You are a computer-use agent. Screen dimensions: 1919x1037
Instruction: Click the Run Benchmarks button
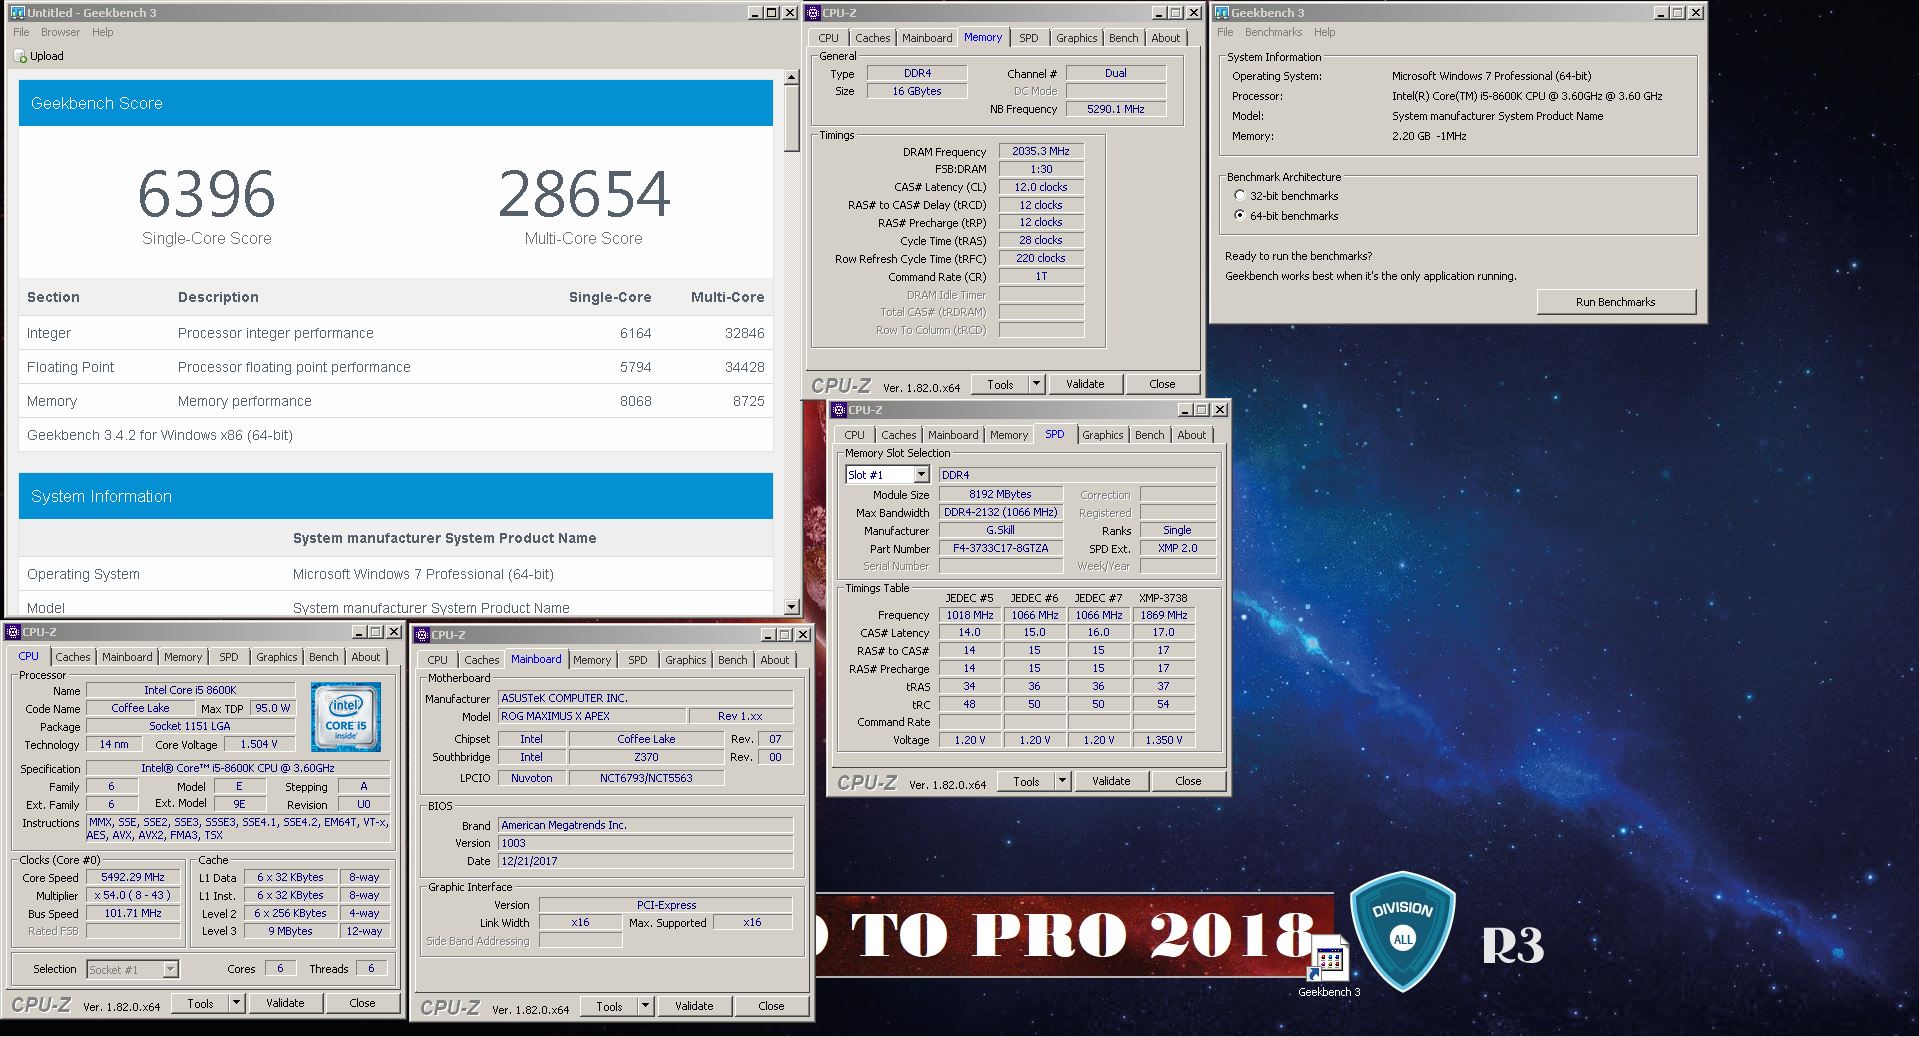coord(1615,302)
